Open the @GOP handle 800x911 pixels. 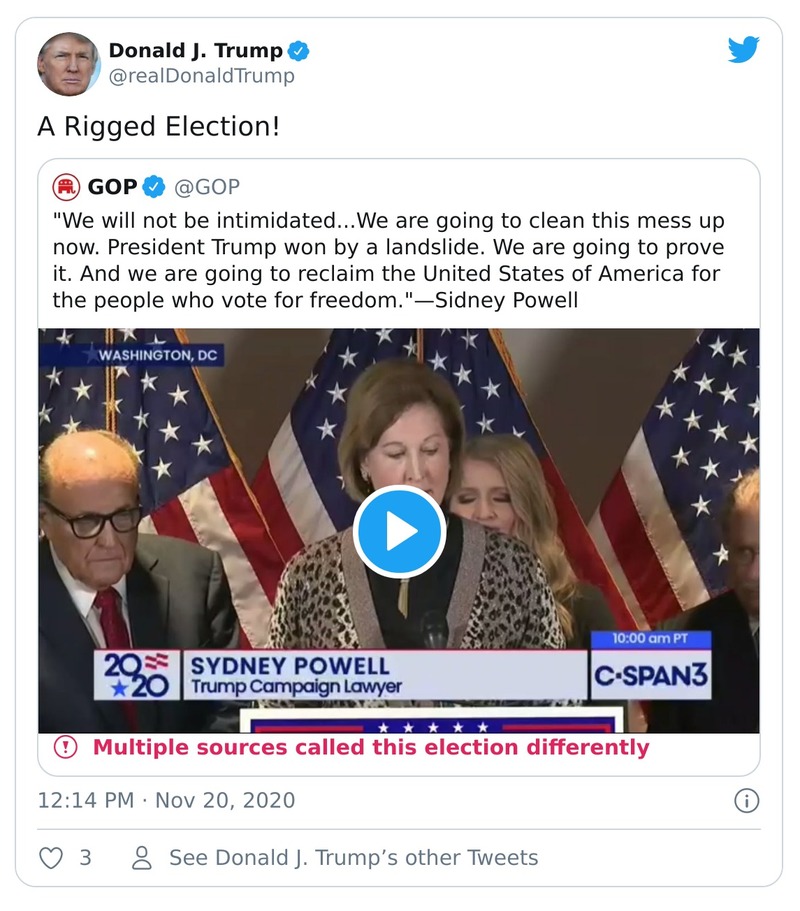(207, 187)
